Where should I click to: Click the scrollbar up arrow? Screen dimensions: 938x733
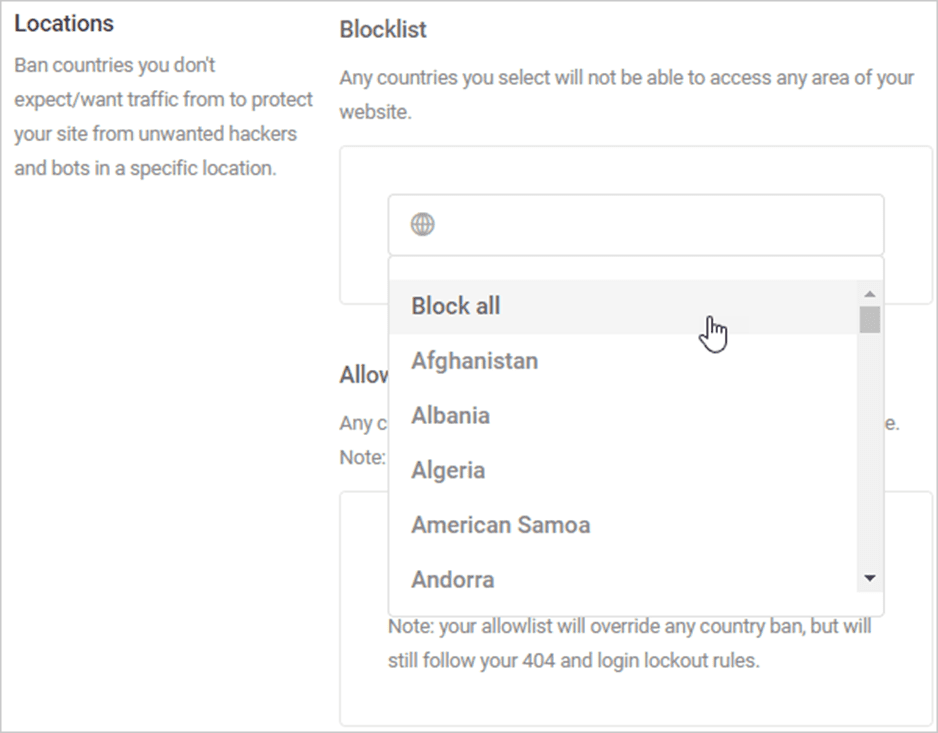[870, 293]
